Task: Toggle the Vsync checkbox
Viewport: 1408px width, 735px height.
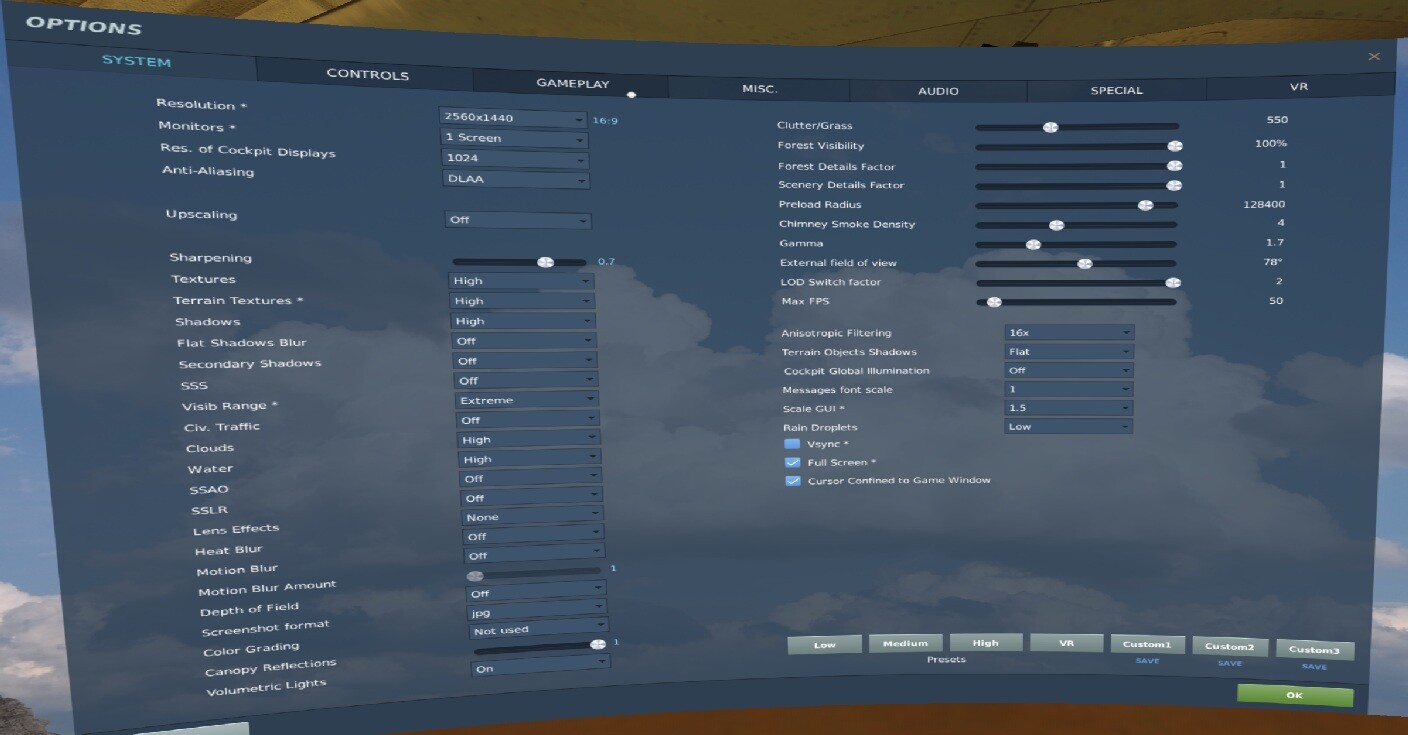Action: point(792,443)
